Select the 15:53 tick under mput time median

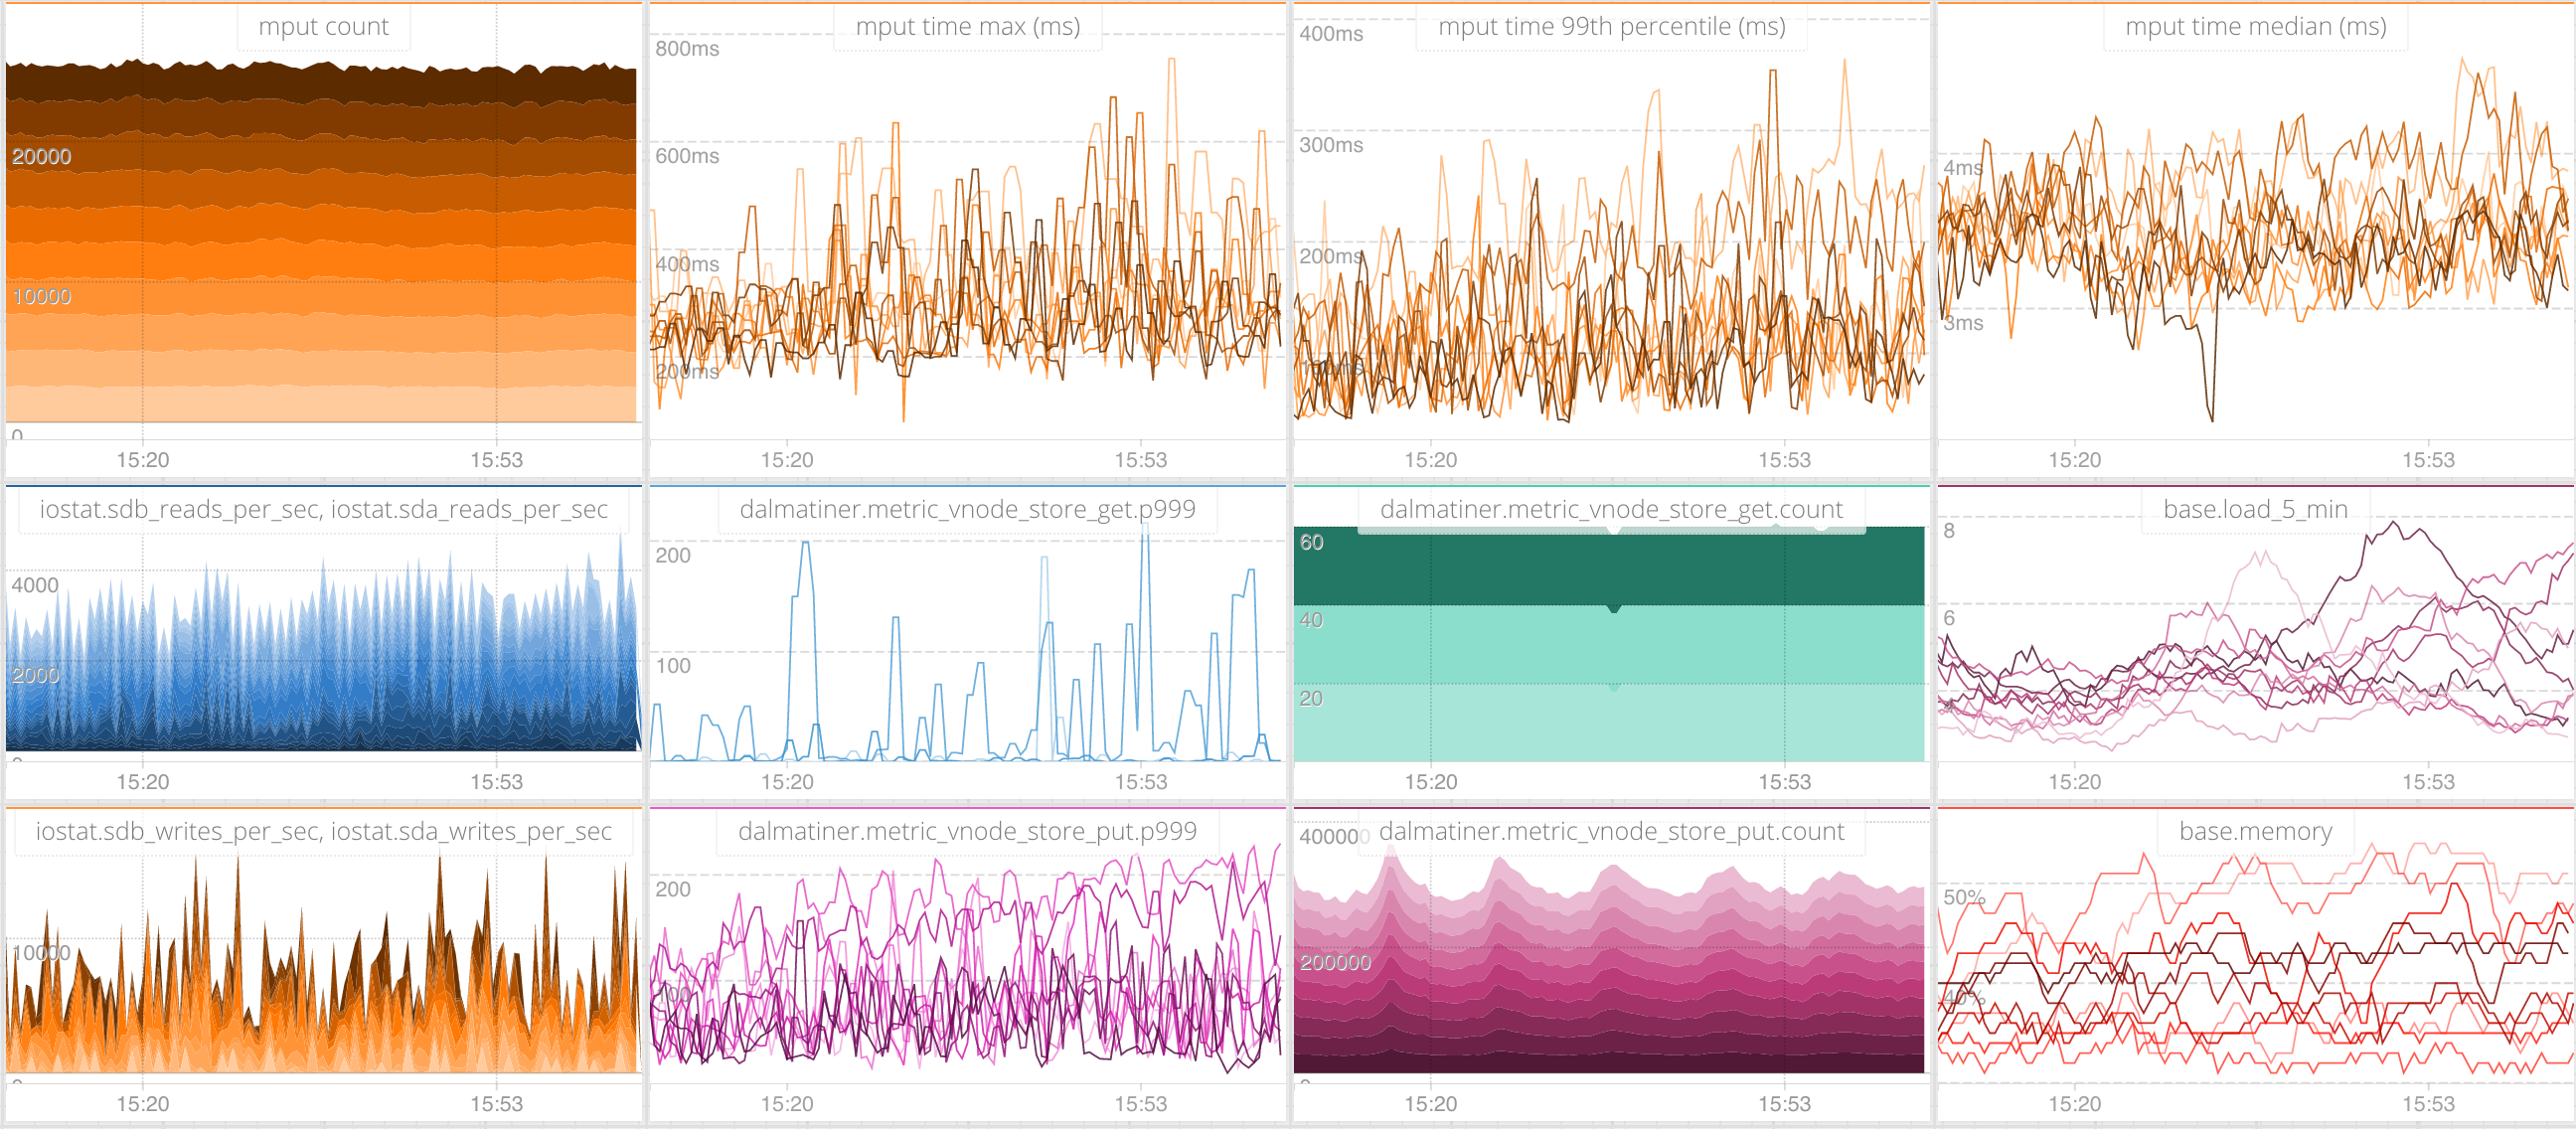(x=2429, y=460)
